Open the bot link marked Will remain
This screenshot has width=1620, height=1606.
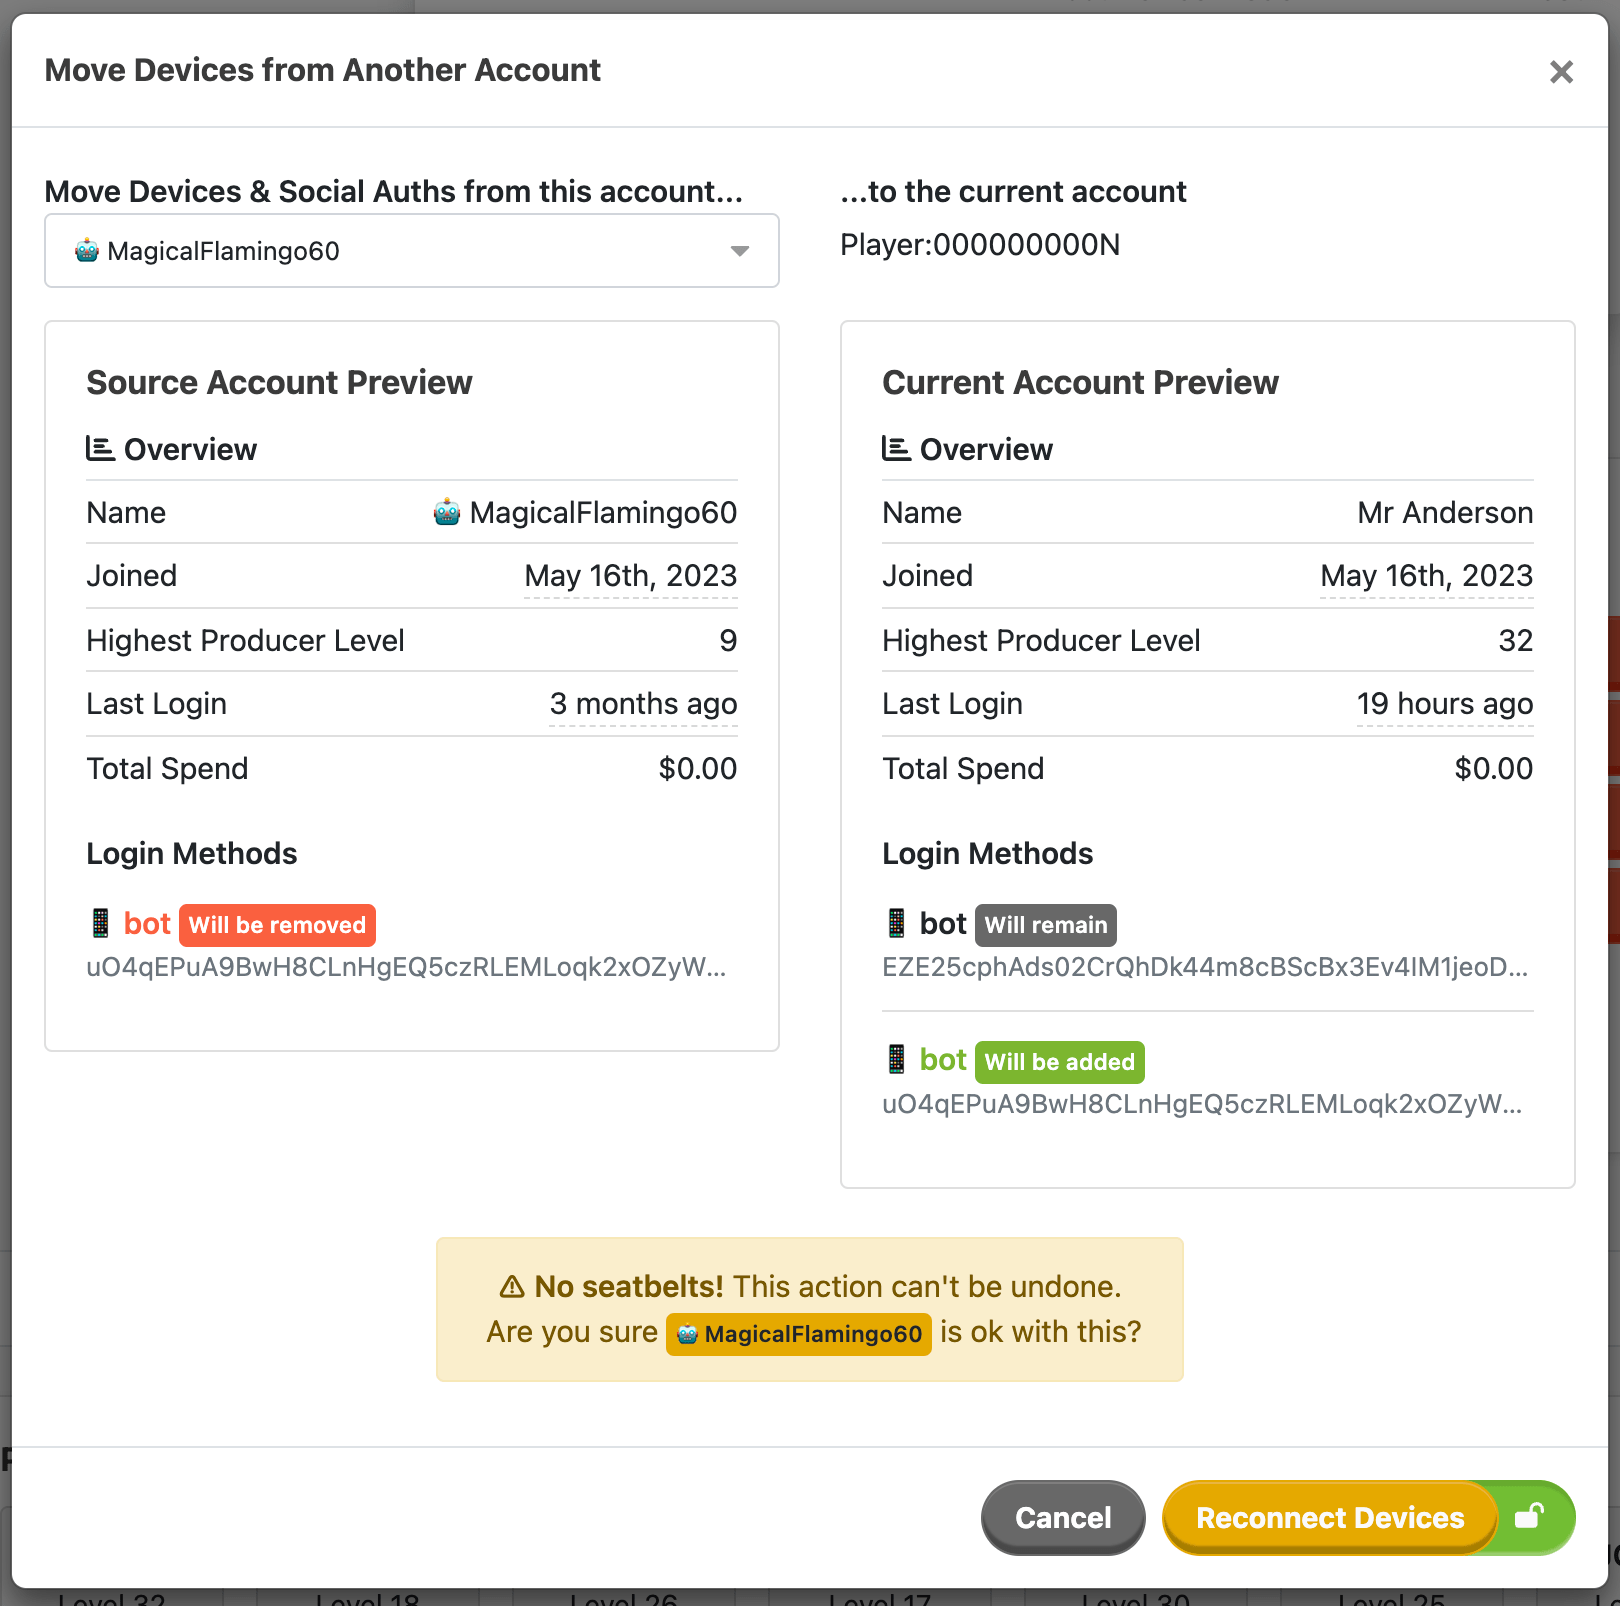coord(942,923)
